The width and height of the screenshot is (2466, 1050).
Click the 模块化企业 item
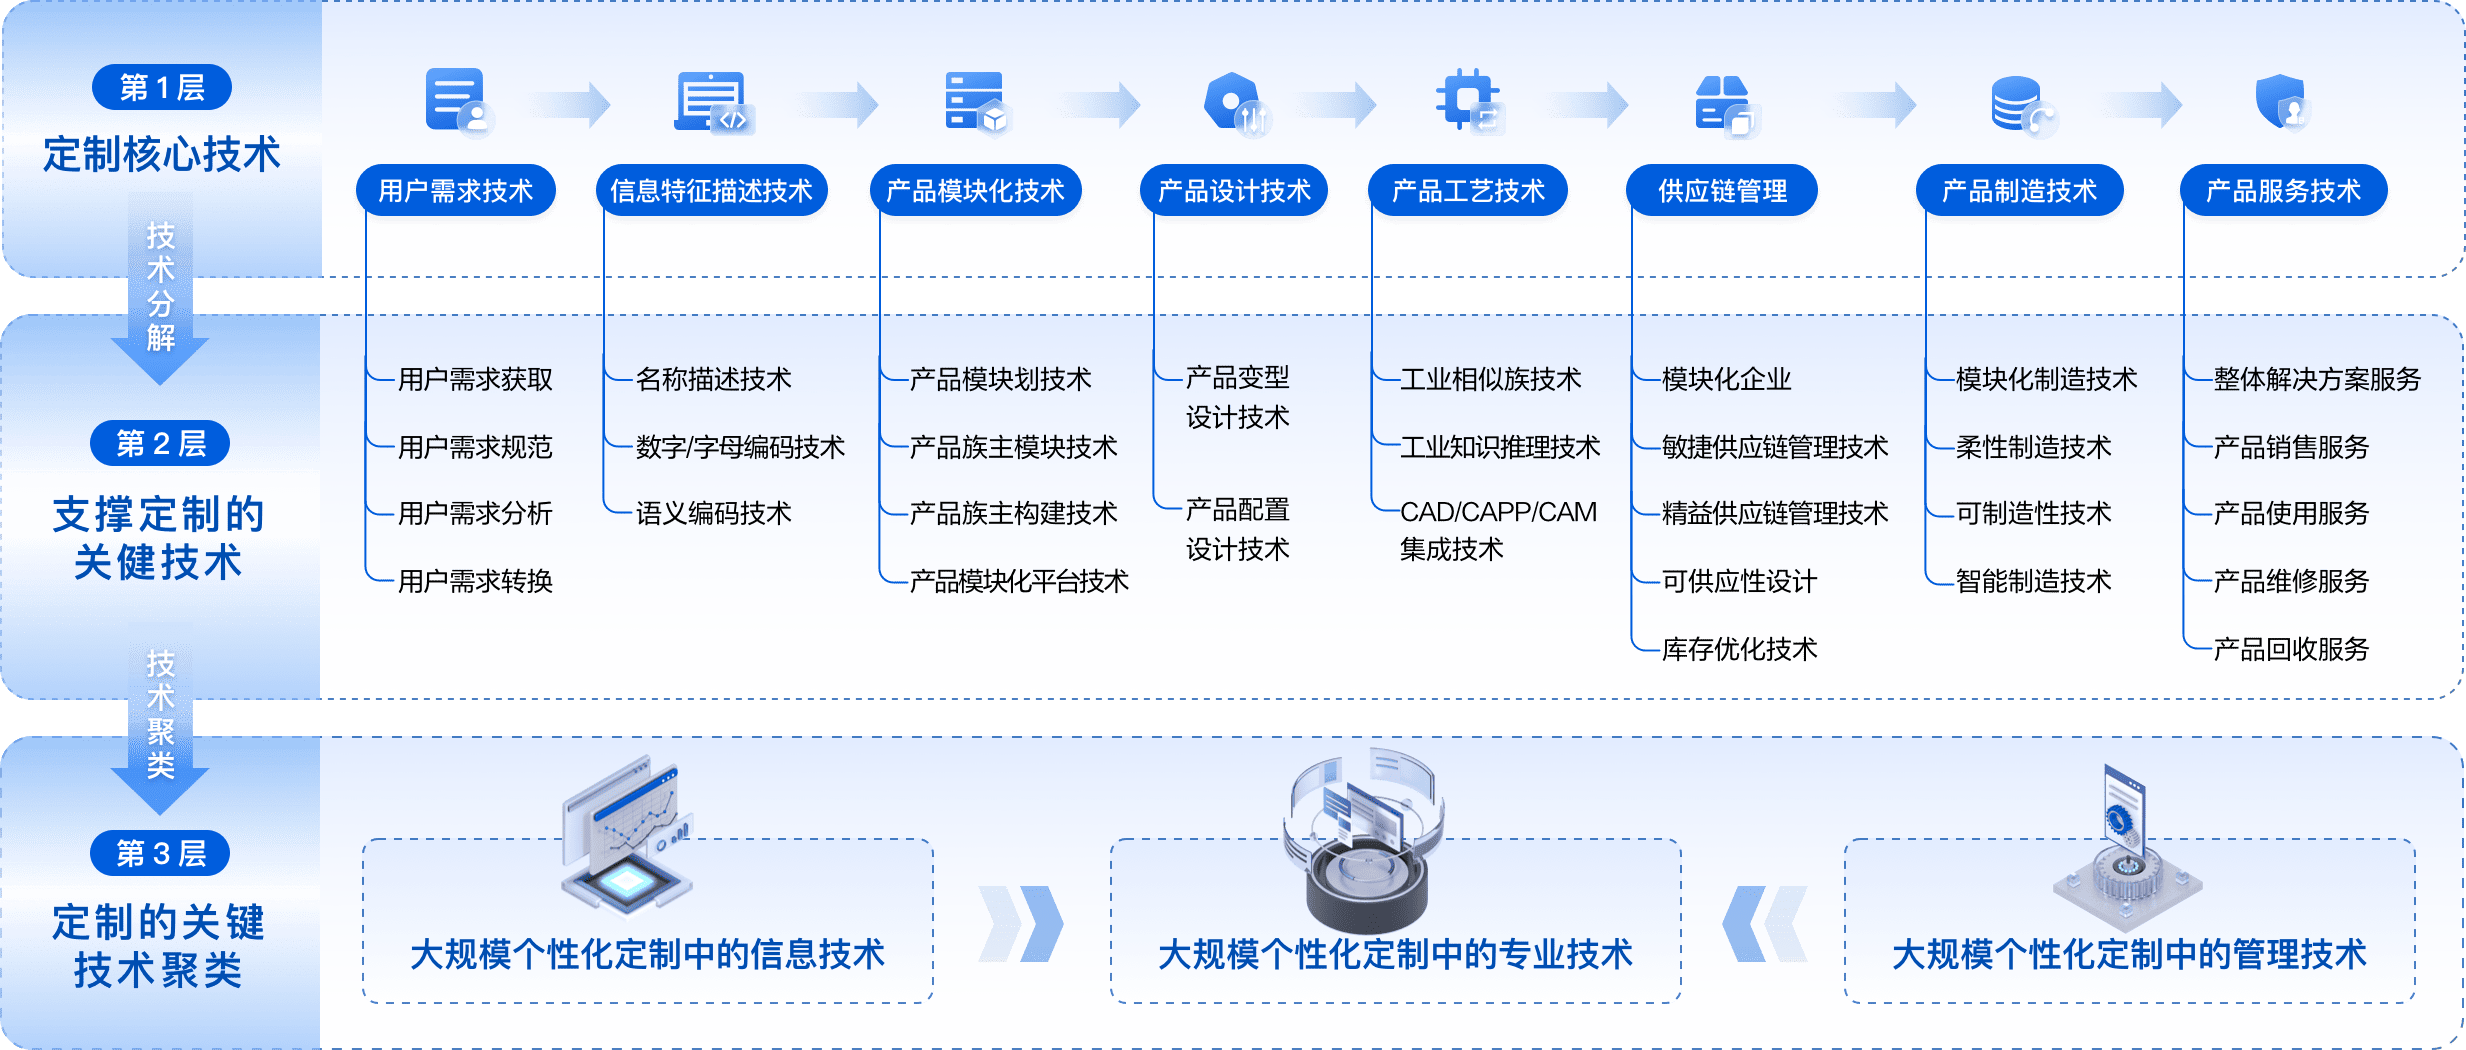coord(1726,379)
